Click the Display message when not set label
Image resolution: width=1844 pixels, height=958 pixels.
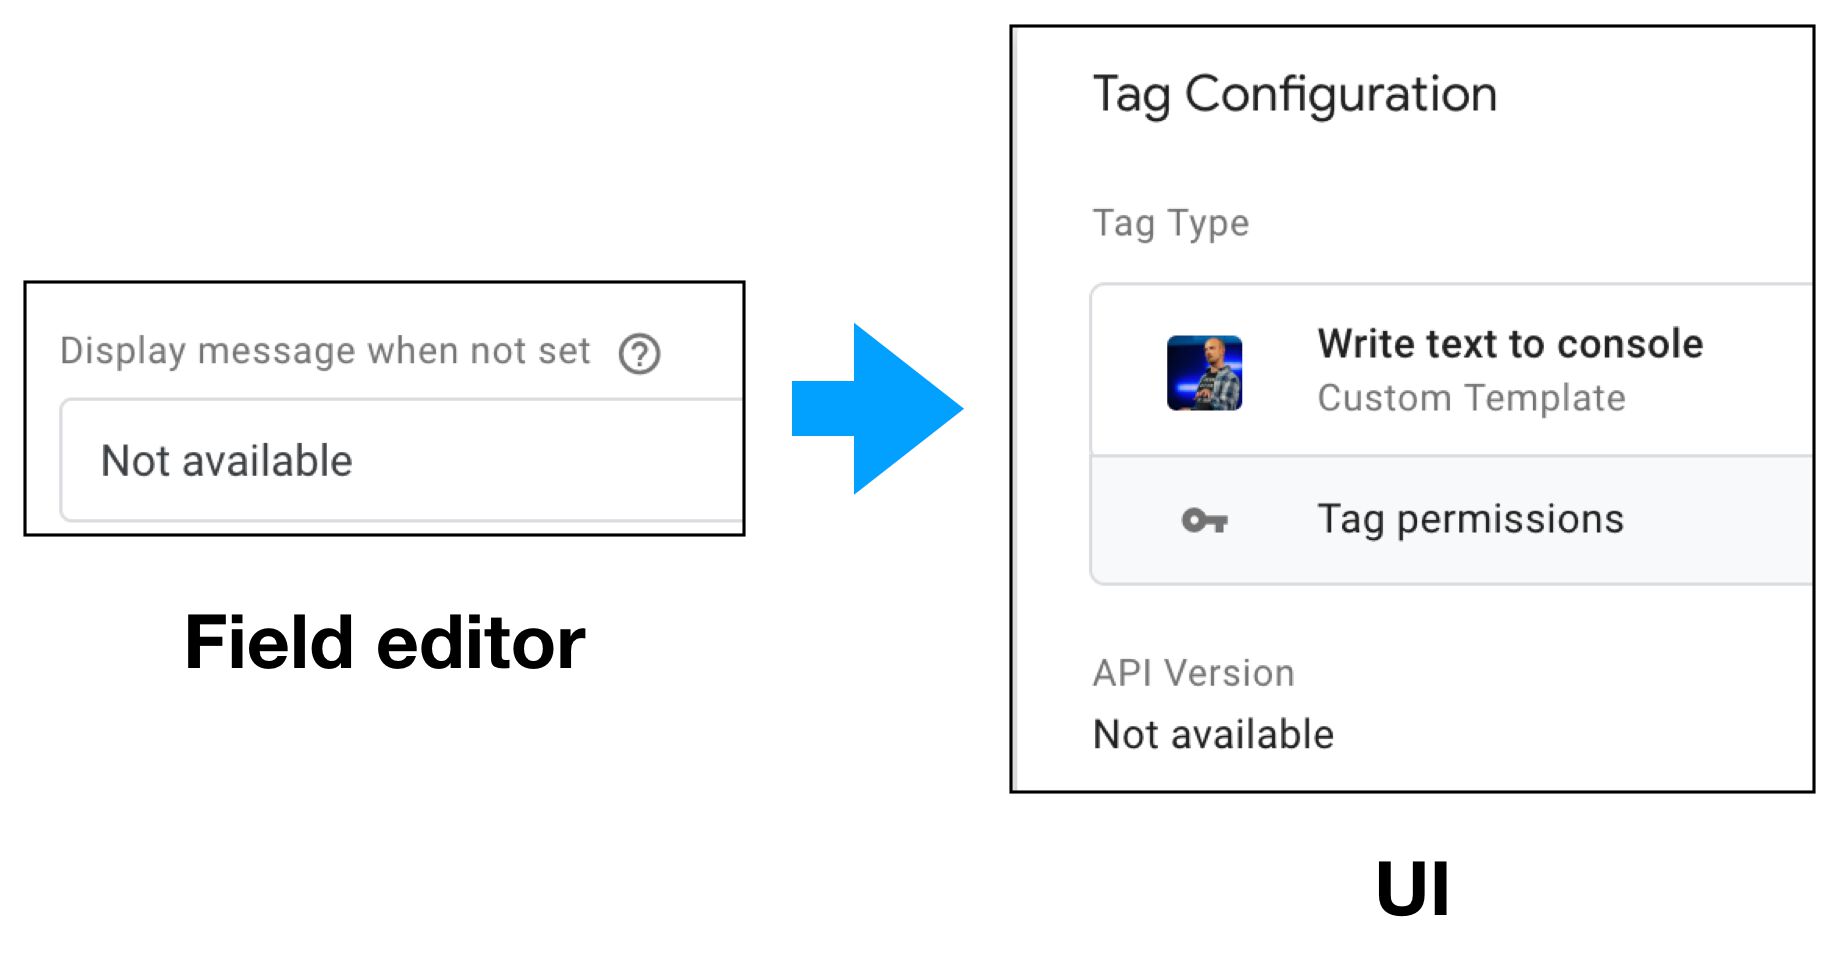325,352
